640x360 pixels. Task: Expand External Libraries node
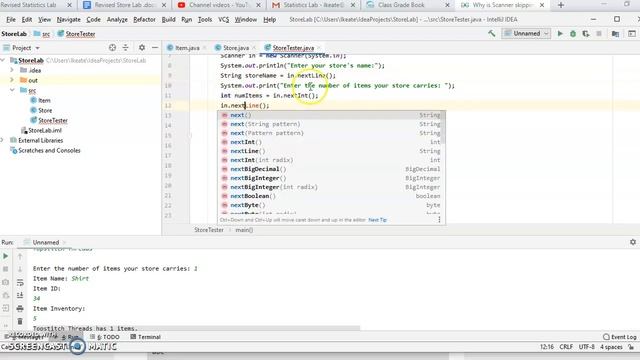[x=2, y=140]
